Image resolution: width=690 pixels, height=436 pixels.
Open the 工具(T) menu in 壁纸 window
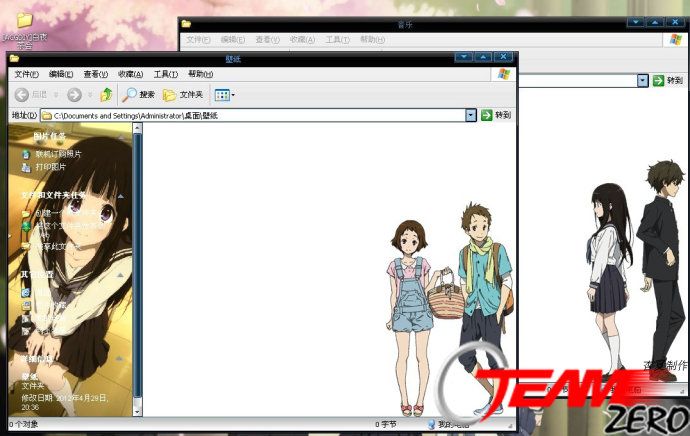click(165, 74)
